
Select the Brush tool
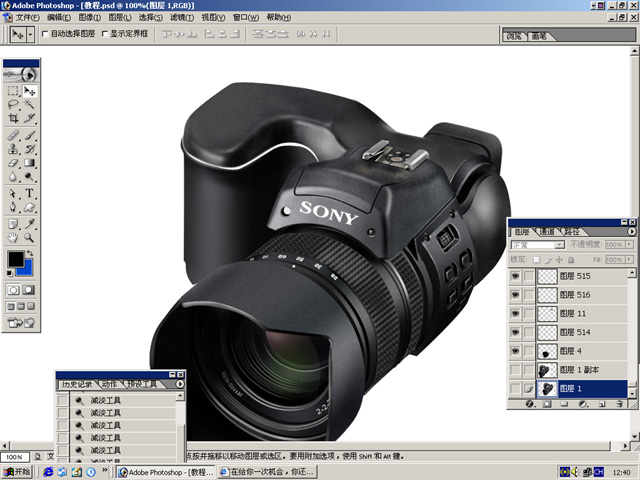pos(29,135)
